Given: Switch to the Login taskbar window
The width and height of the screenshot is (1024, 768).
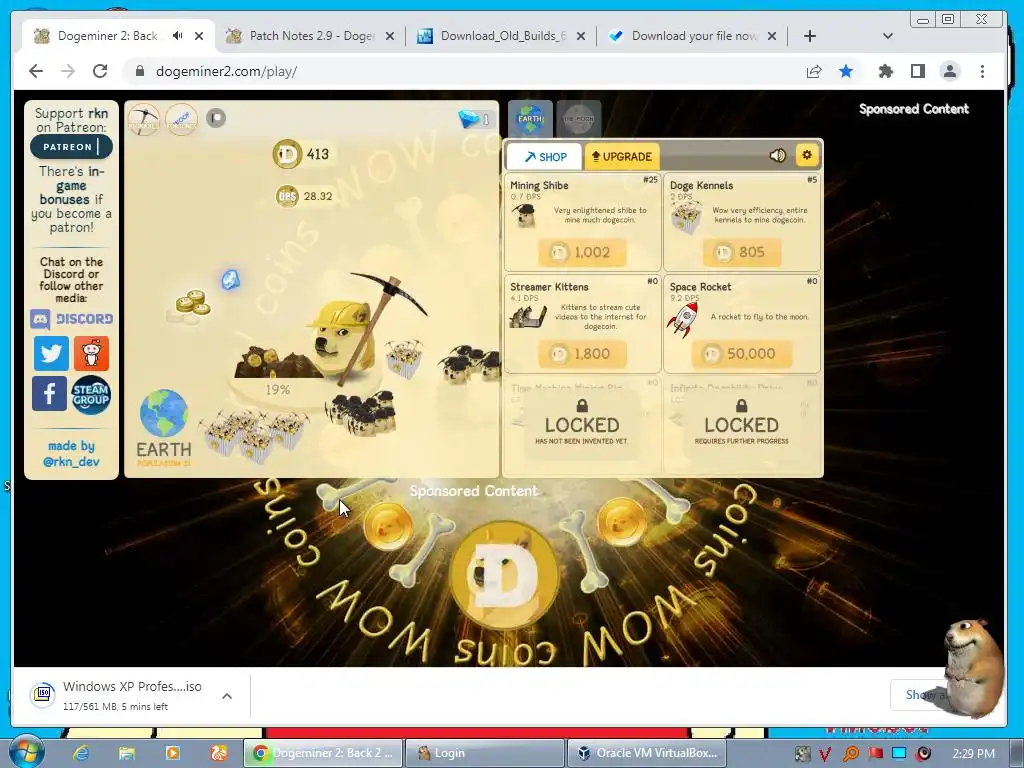Looking at the screenshot, I should click(485, 753).
